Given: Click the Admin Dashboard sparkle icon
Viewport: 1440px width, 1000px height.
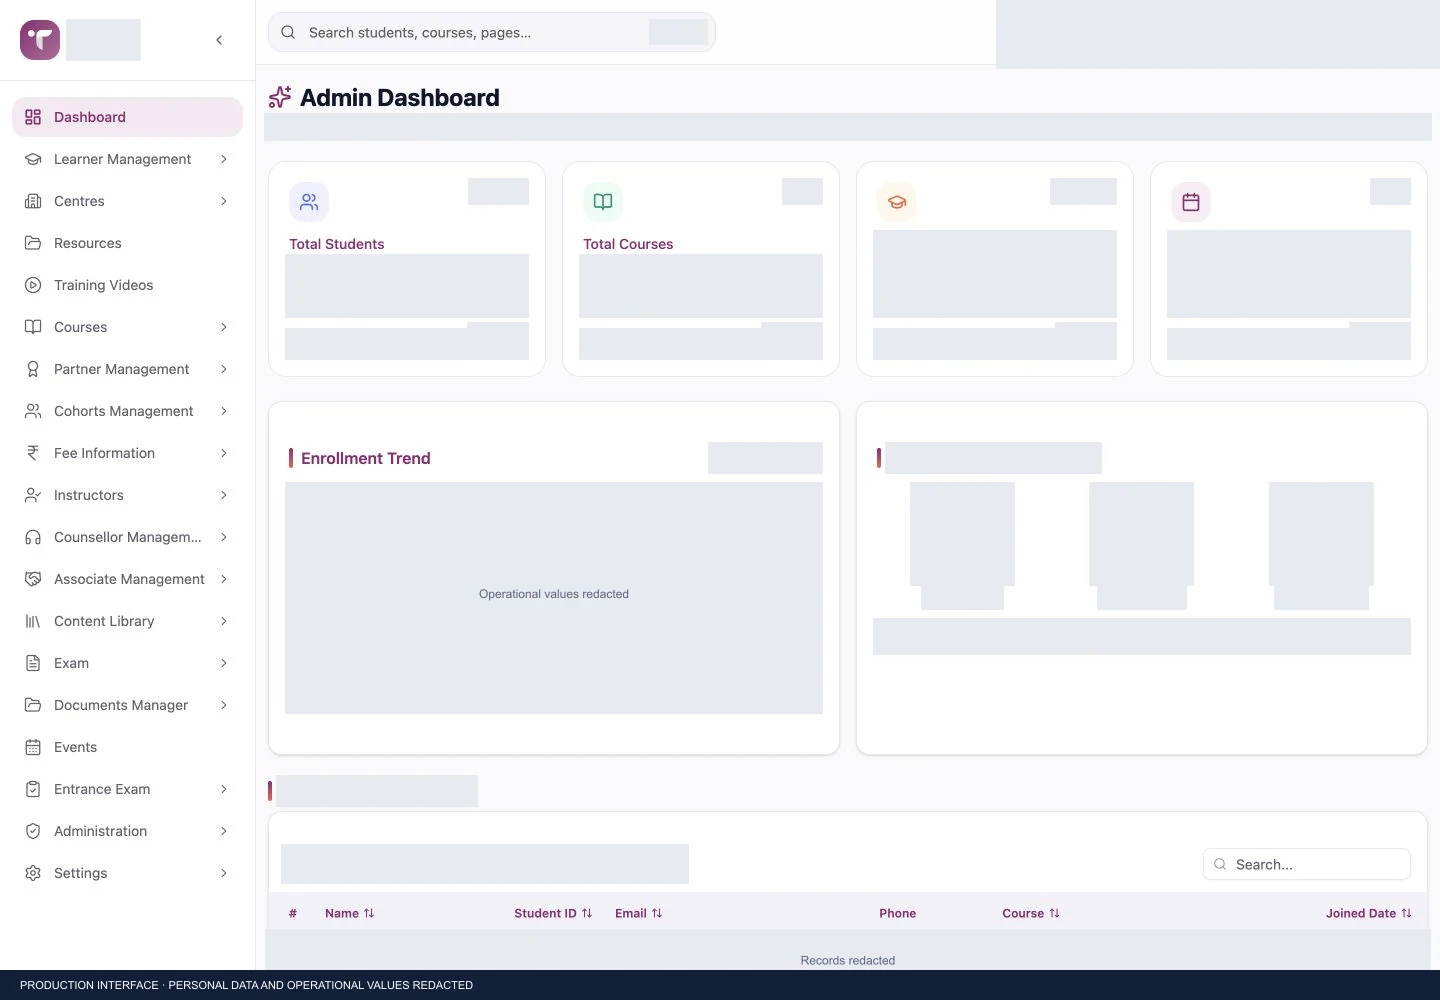Looking at the screenshot, I should [x=280, y=97].
